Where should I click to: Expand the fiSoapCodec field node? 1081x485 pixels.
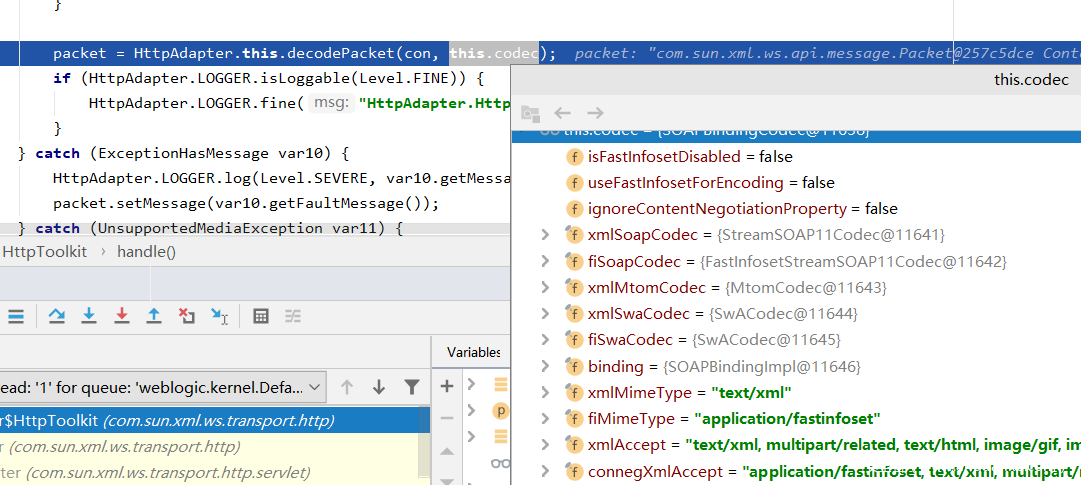pos(545,261)
